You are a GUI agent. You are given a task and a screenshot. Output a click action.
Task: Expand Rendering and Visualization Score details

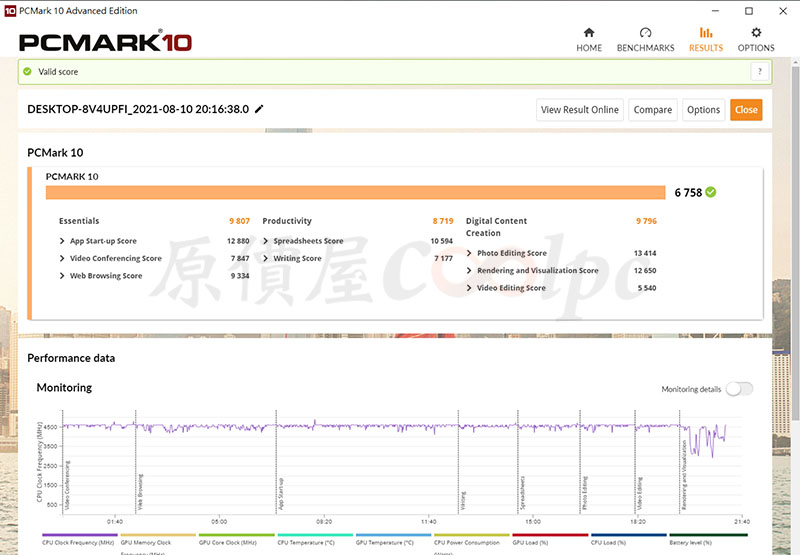click(x=469, y=270)
